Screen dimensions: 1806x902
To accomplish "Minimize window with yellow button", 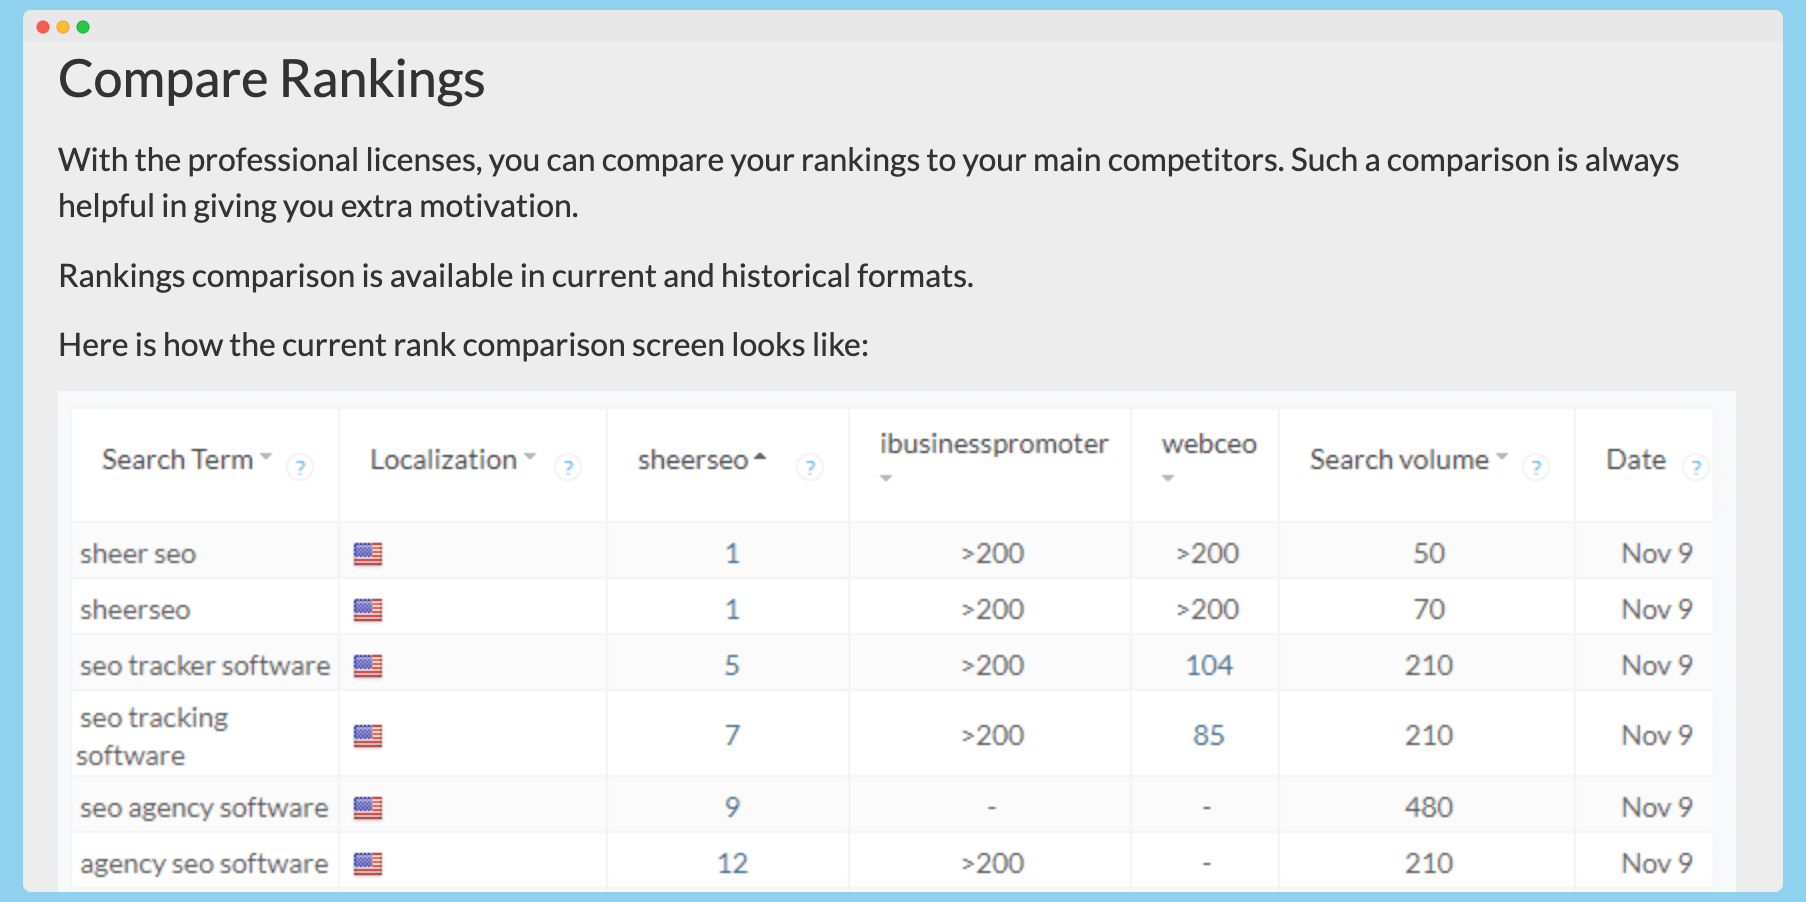I will coord(63,27).
